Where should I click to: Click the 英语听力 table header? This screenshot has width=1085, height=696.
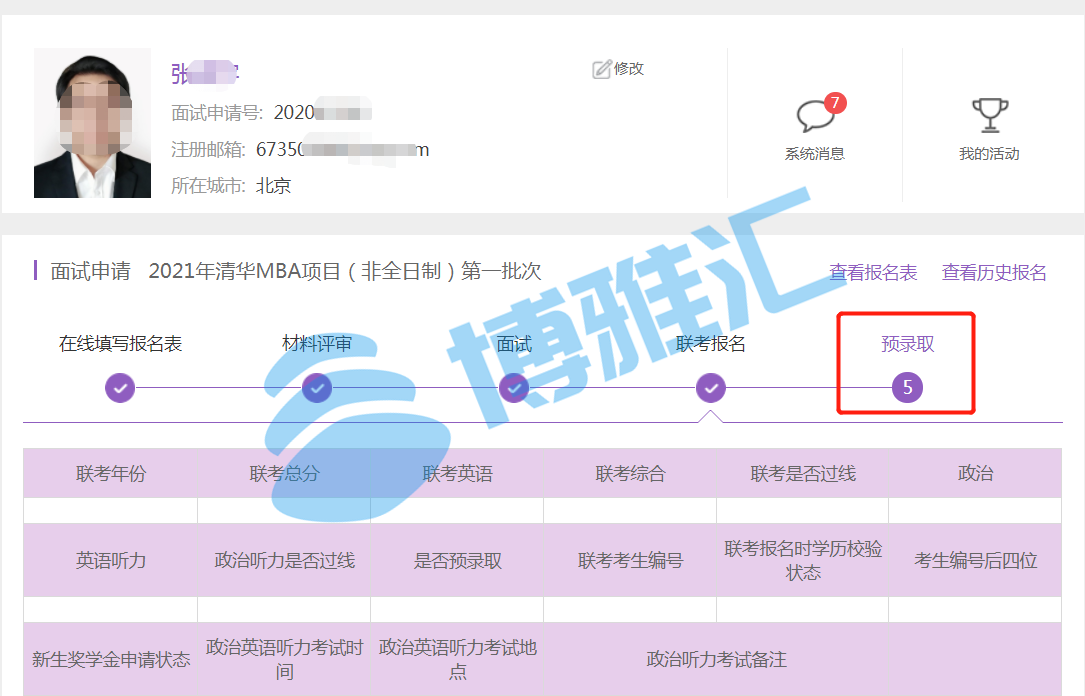tap(111, 560)
